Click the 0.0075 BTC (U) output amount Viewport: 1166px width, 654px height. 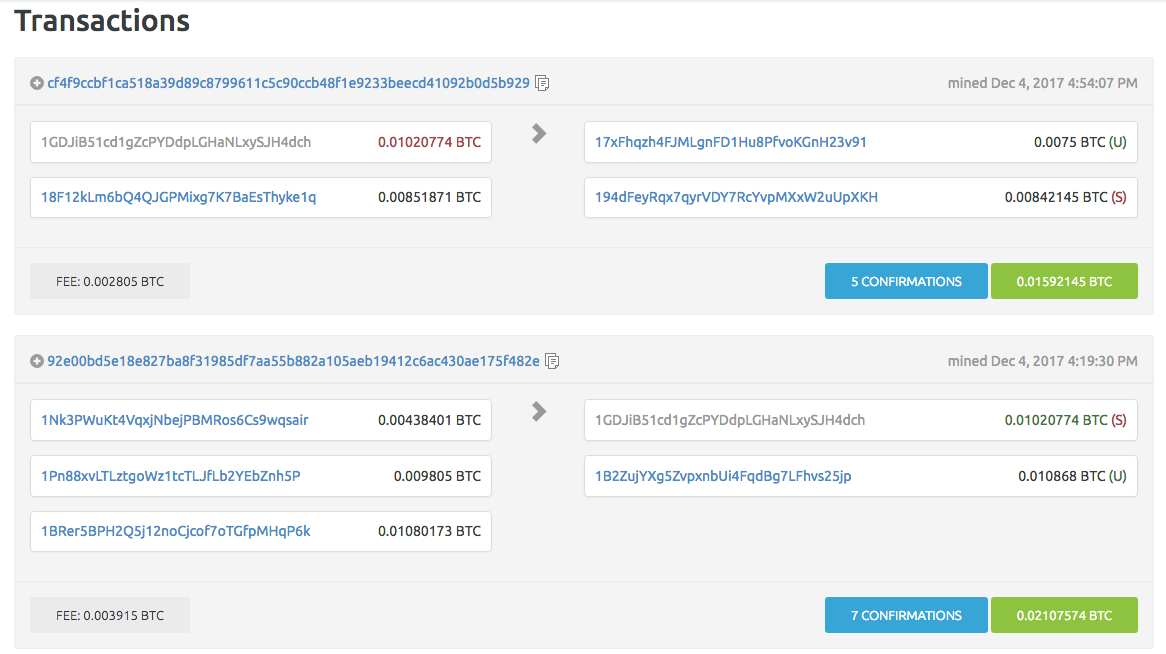1080,142
